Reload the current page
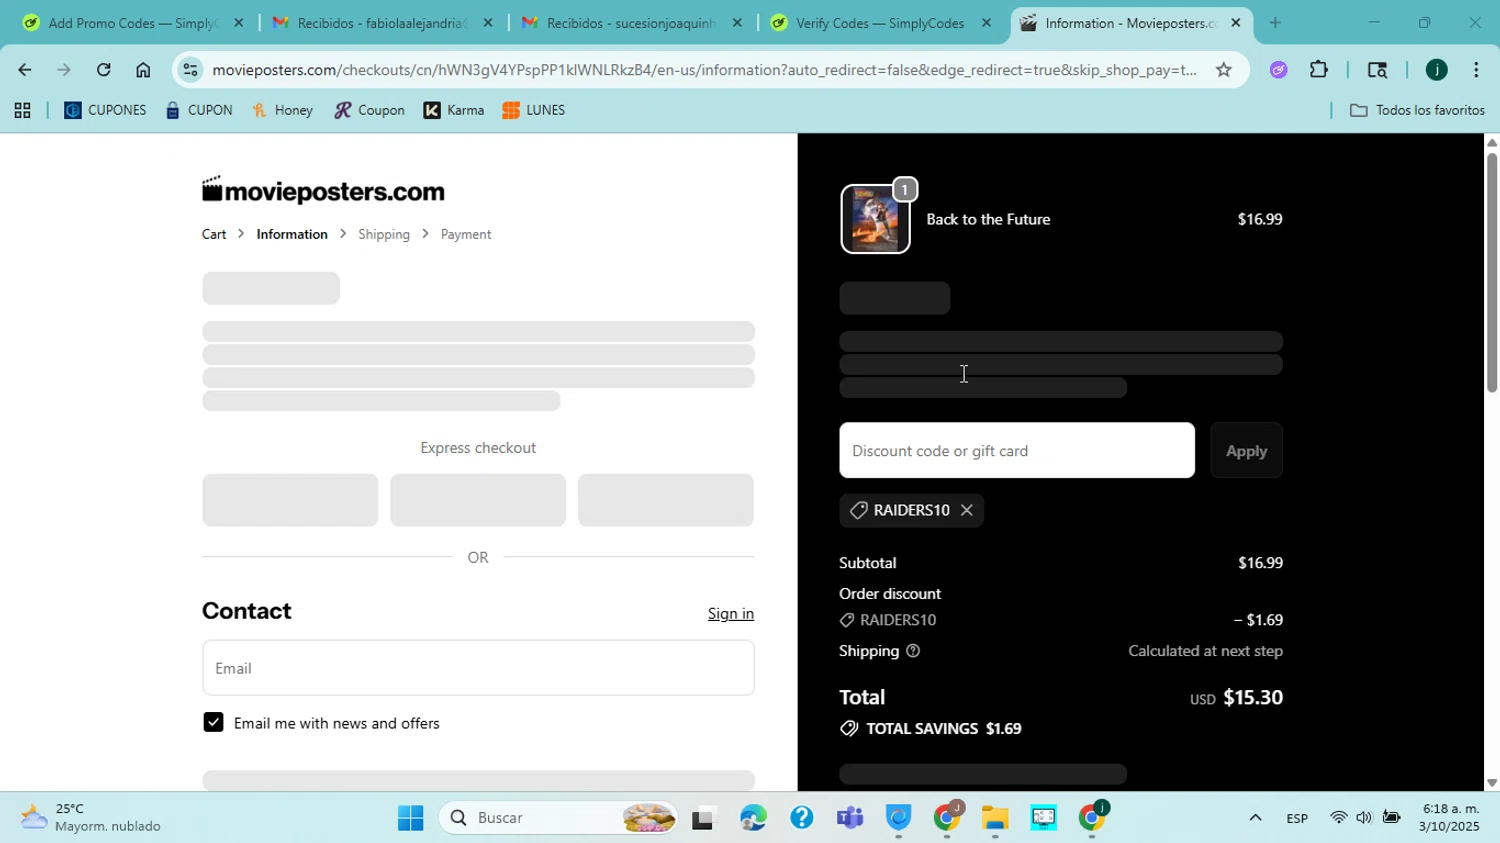This screenshot has width=1500, height=843. click(103, 70)
